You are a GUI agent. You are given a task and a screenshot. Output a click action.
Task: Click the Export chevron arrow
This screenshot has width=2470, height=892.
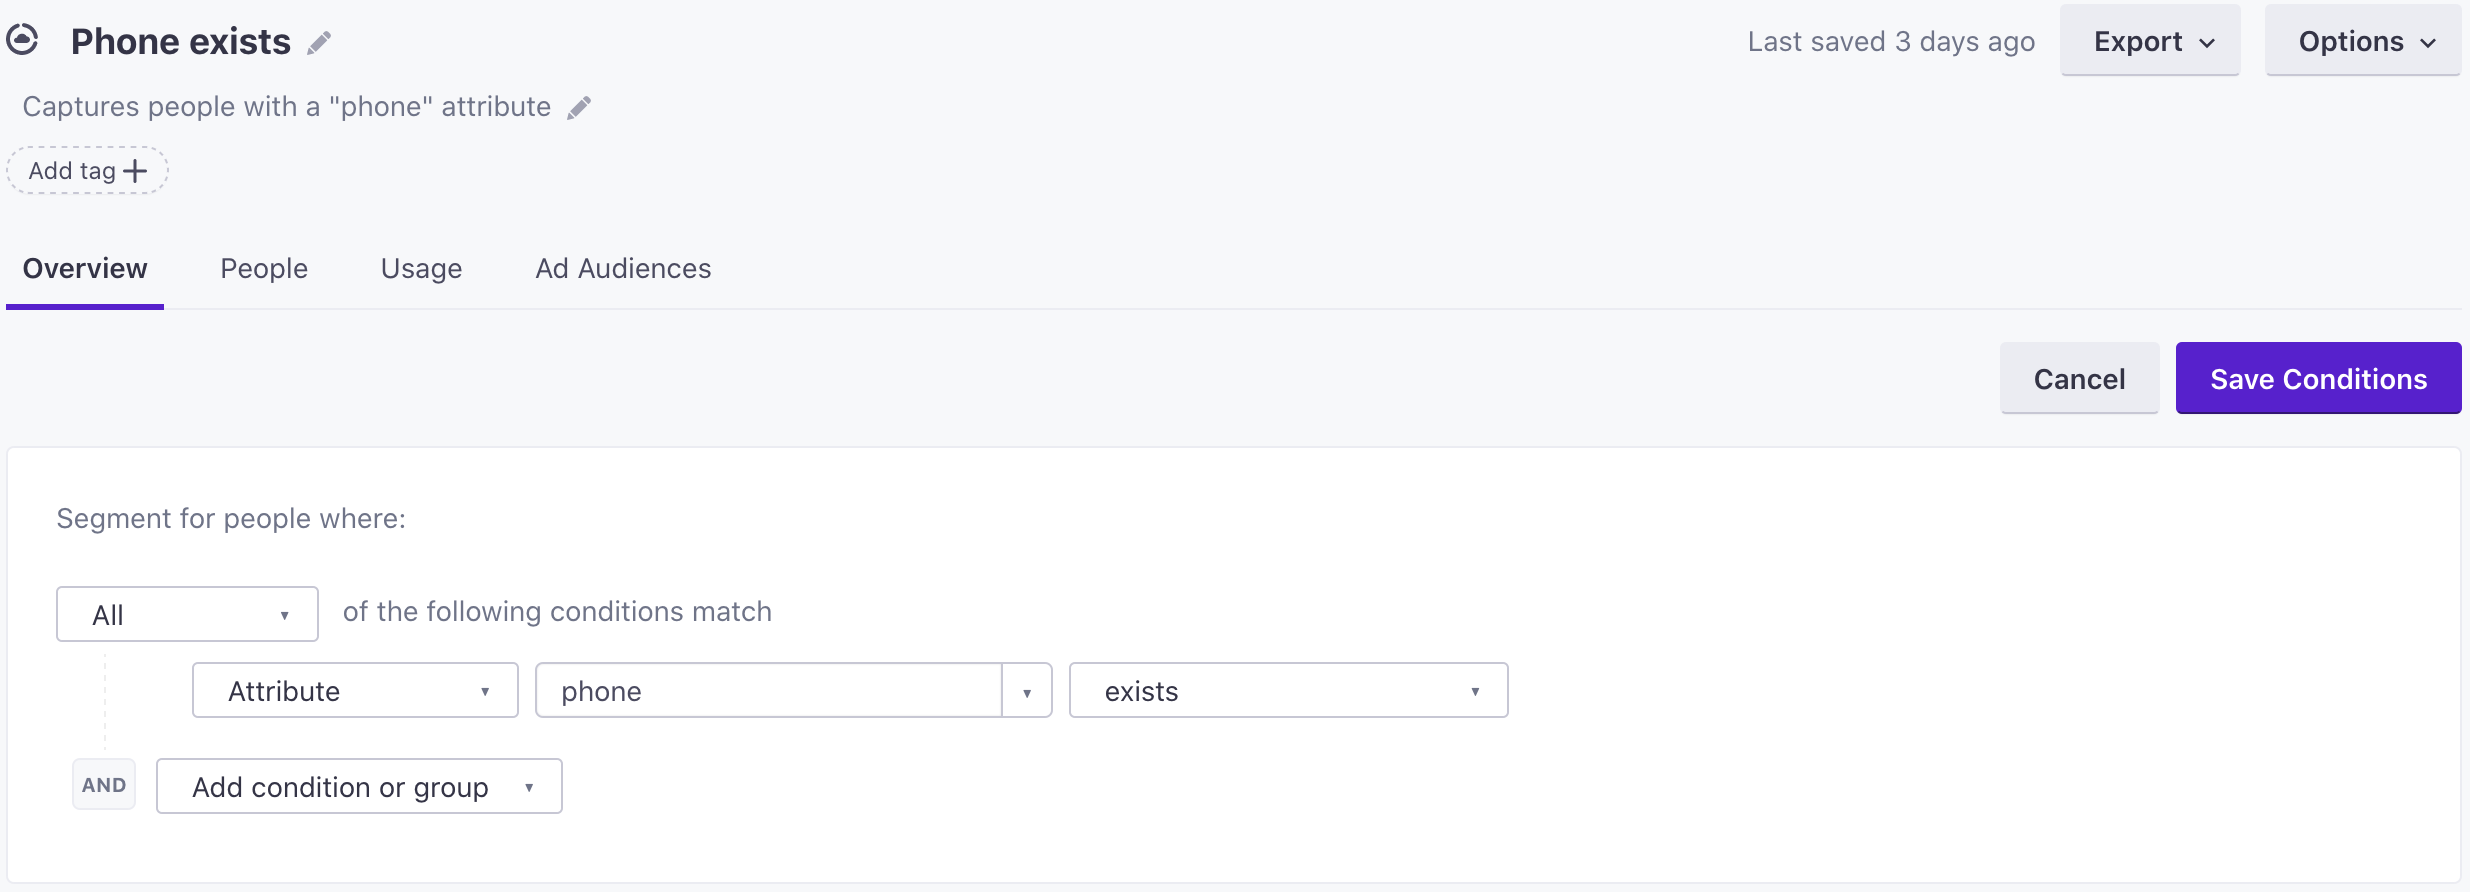[2207, 43]
